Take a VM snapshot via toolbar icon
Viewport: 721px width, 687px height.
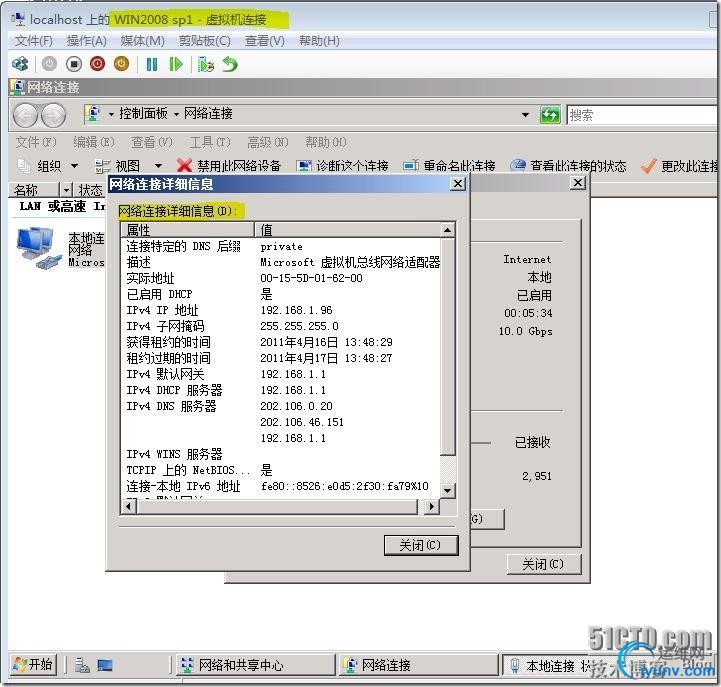(206, 64)
